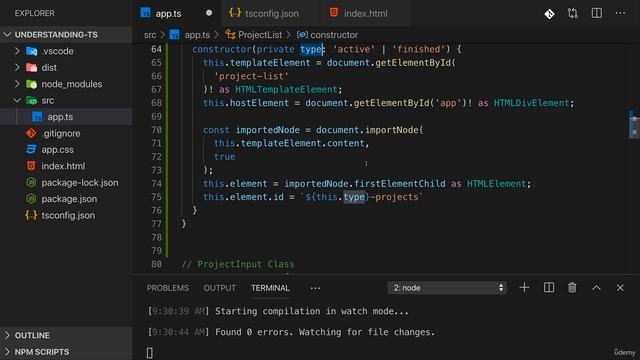Click the 'project-list' string on line 66
The height and width of the screenshot is (360, 640).
tap(251, 76)
